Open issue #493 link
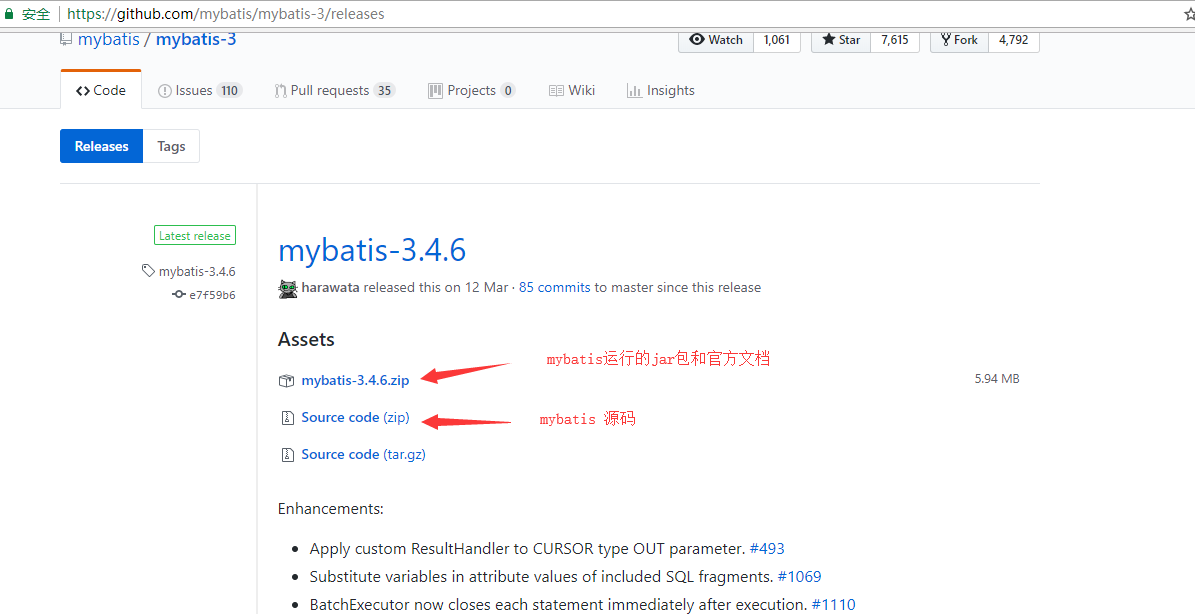Screen dimensions: 1195x614 tap(767, 548)
